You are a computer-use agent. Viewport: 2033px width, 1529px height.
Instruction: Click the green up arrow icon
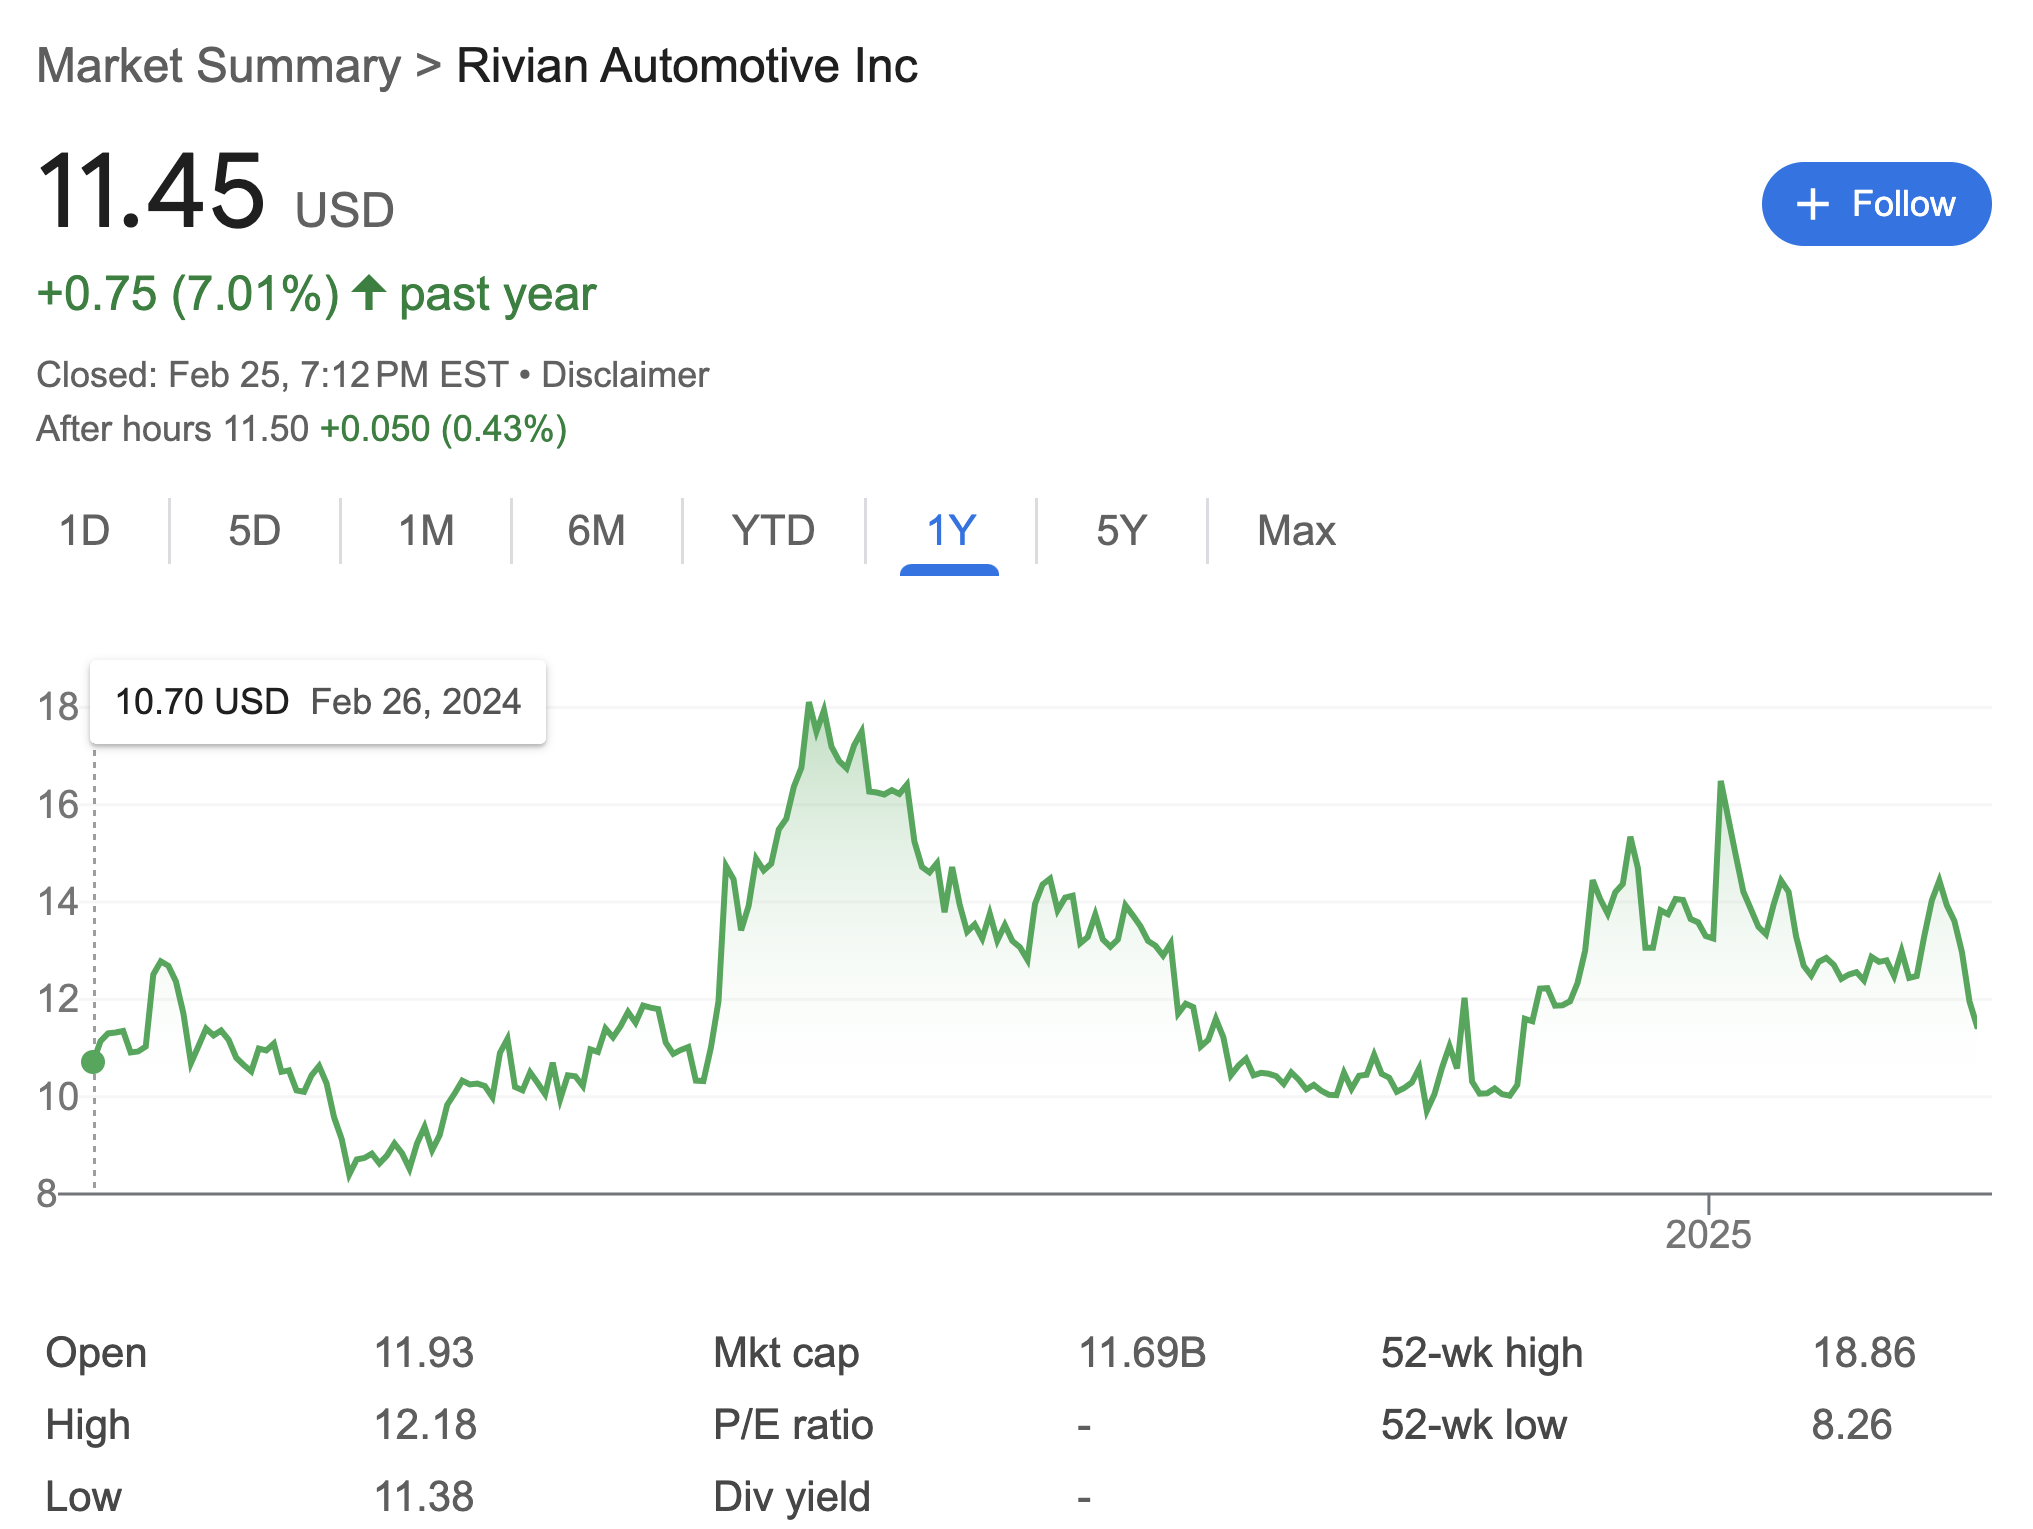click(369, 292)
